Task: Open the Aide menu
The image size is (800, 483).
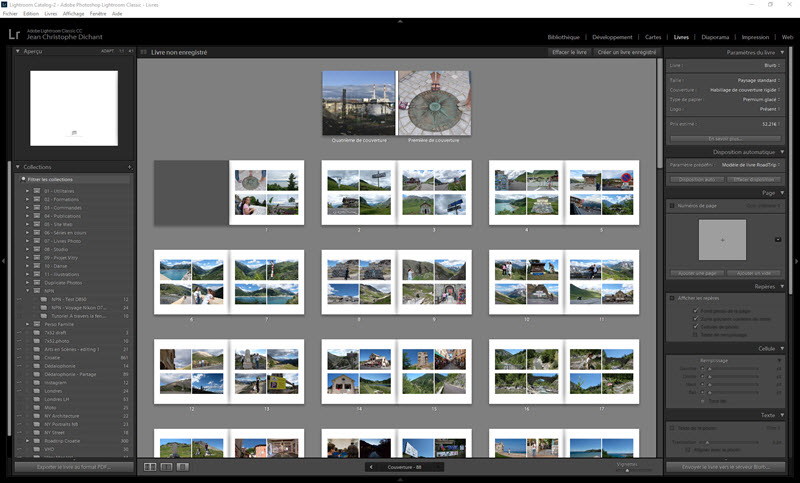Action: [x=117, y=14]
